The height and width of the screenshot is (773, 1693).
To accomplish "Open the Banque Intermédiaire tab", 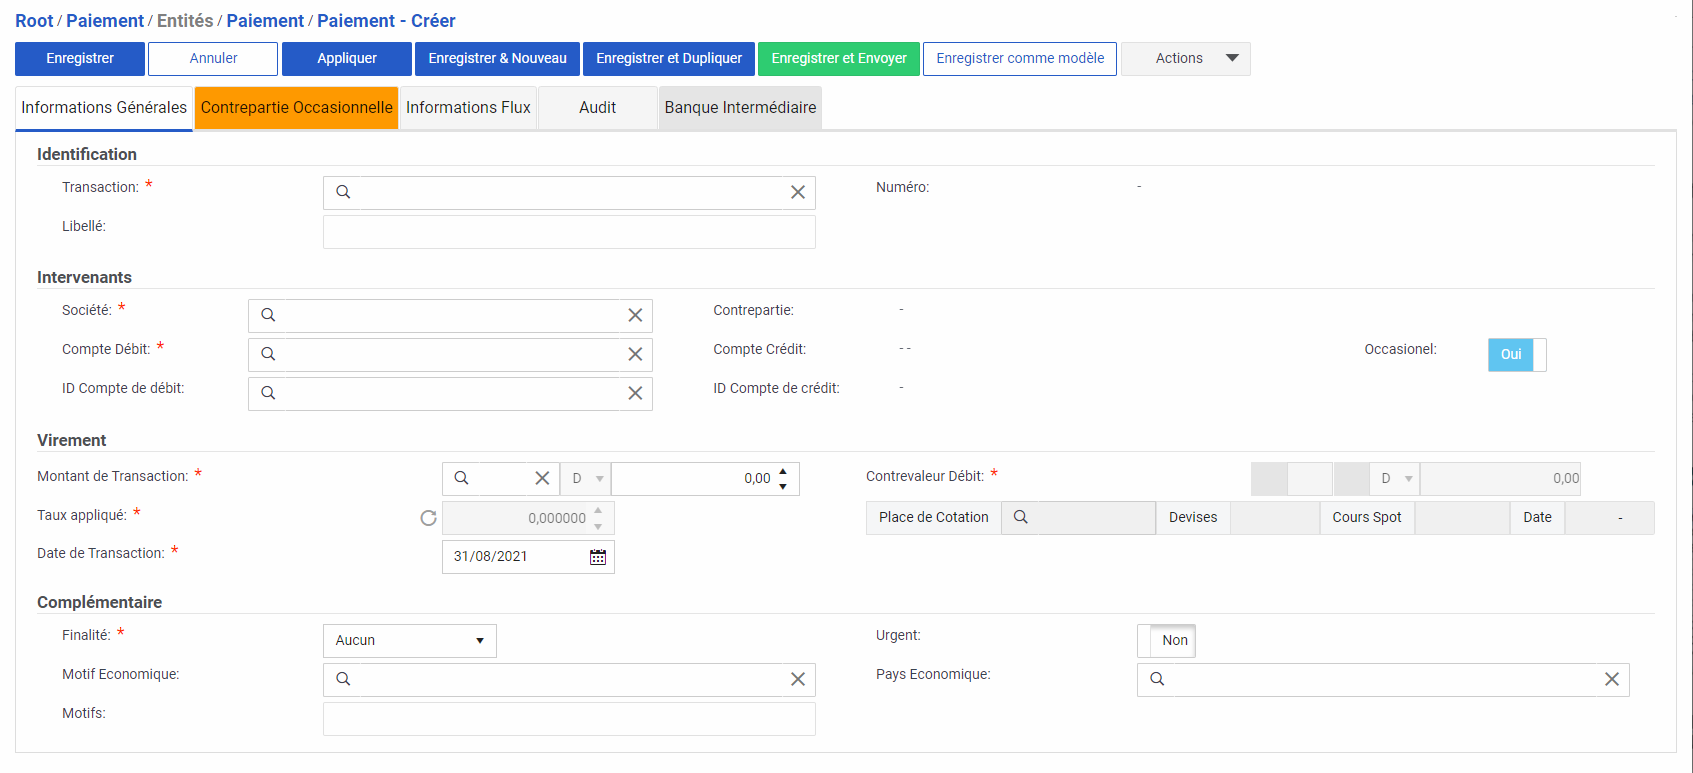I will pyautogui.click(x=740, y=107).
